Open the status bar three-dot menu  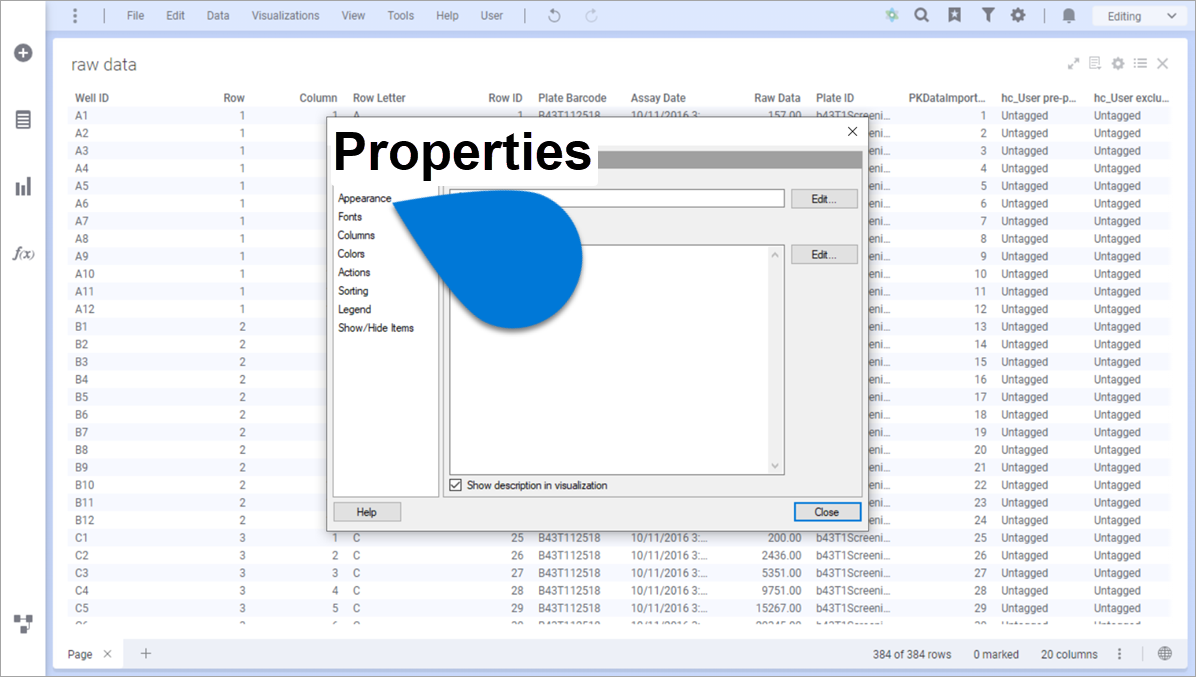coord(1120,653)
